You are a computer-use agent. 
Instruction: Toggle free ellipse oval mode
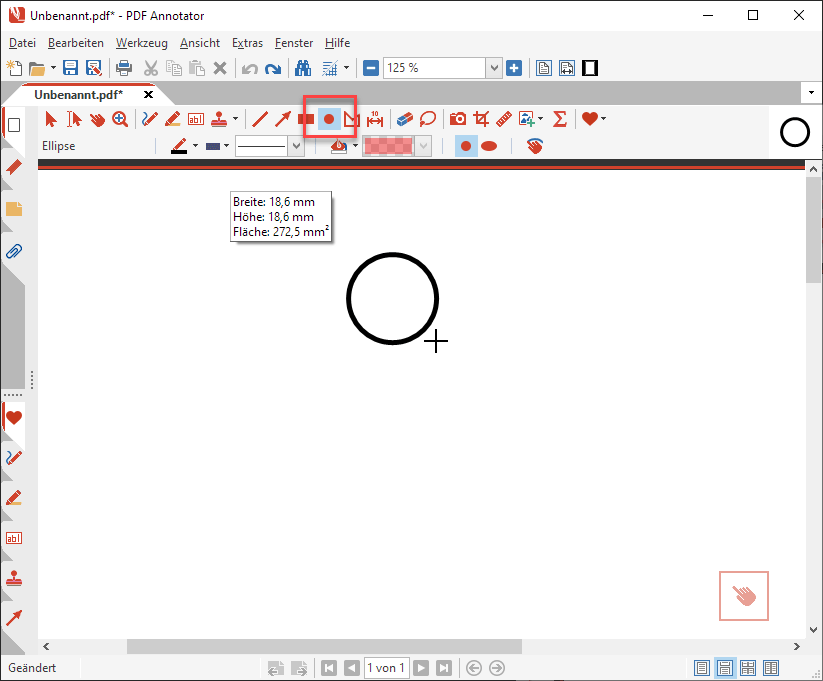point(489,146)
